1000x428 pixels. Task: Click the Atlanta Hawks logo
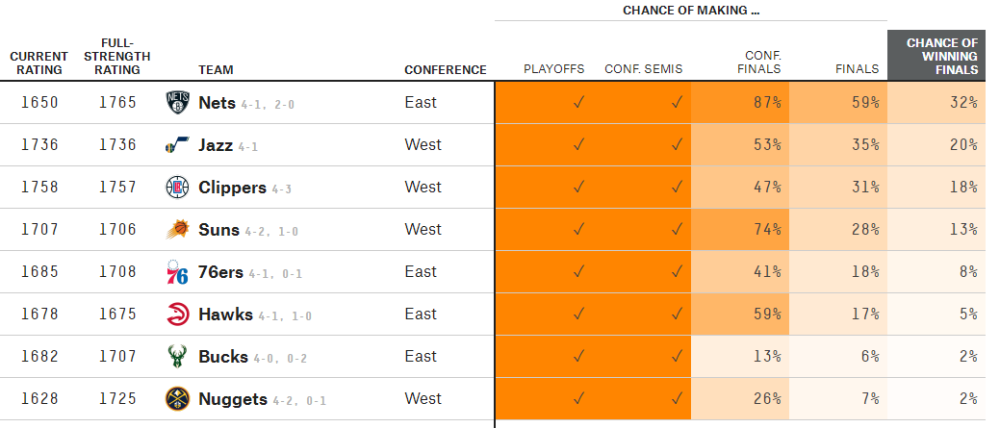click(178, 314)
